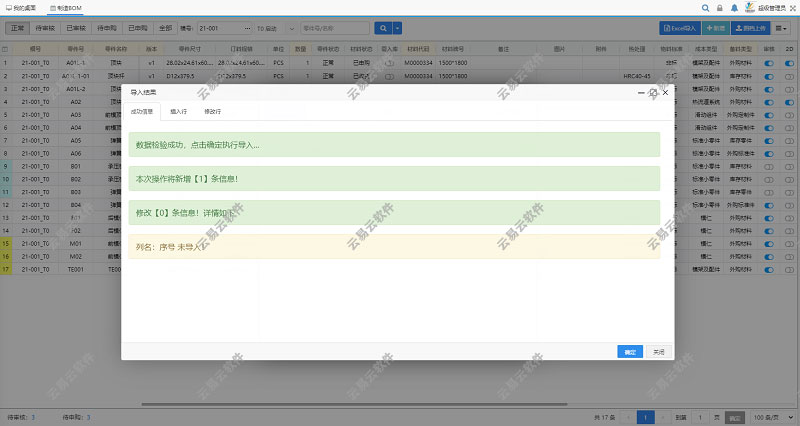Open the notification bell icon
Image resolution: width=800 pixels, height=426 pixels.
coord(734,7)
